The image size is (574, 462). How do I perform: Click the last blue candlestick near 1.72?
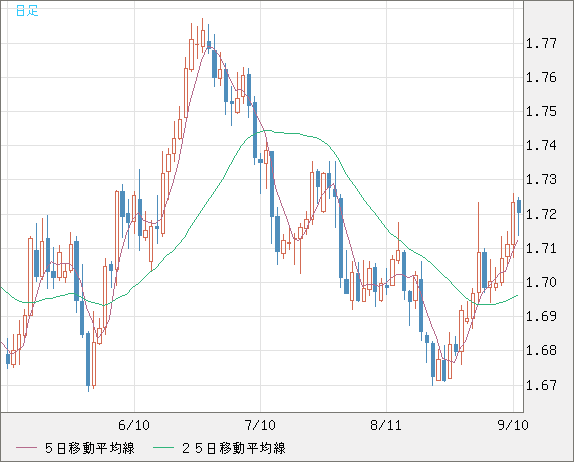pyautogui.click(x=519, y=207)
